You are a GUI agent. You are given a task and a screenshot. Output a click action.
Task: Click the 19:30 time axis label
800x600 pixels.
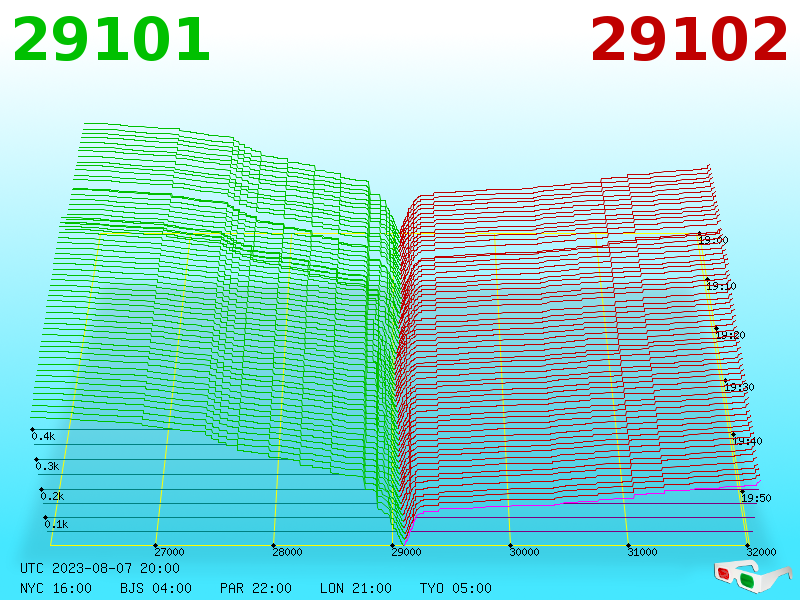click(x=739, y=387)
